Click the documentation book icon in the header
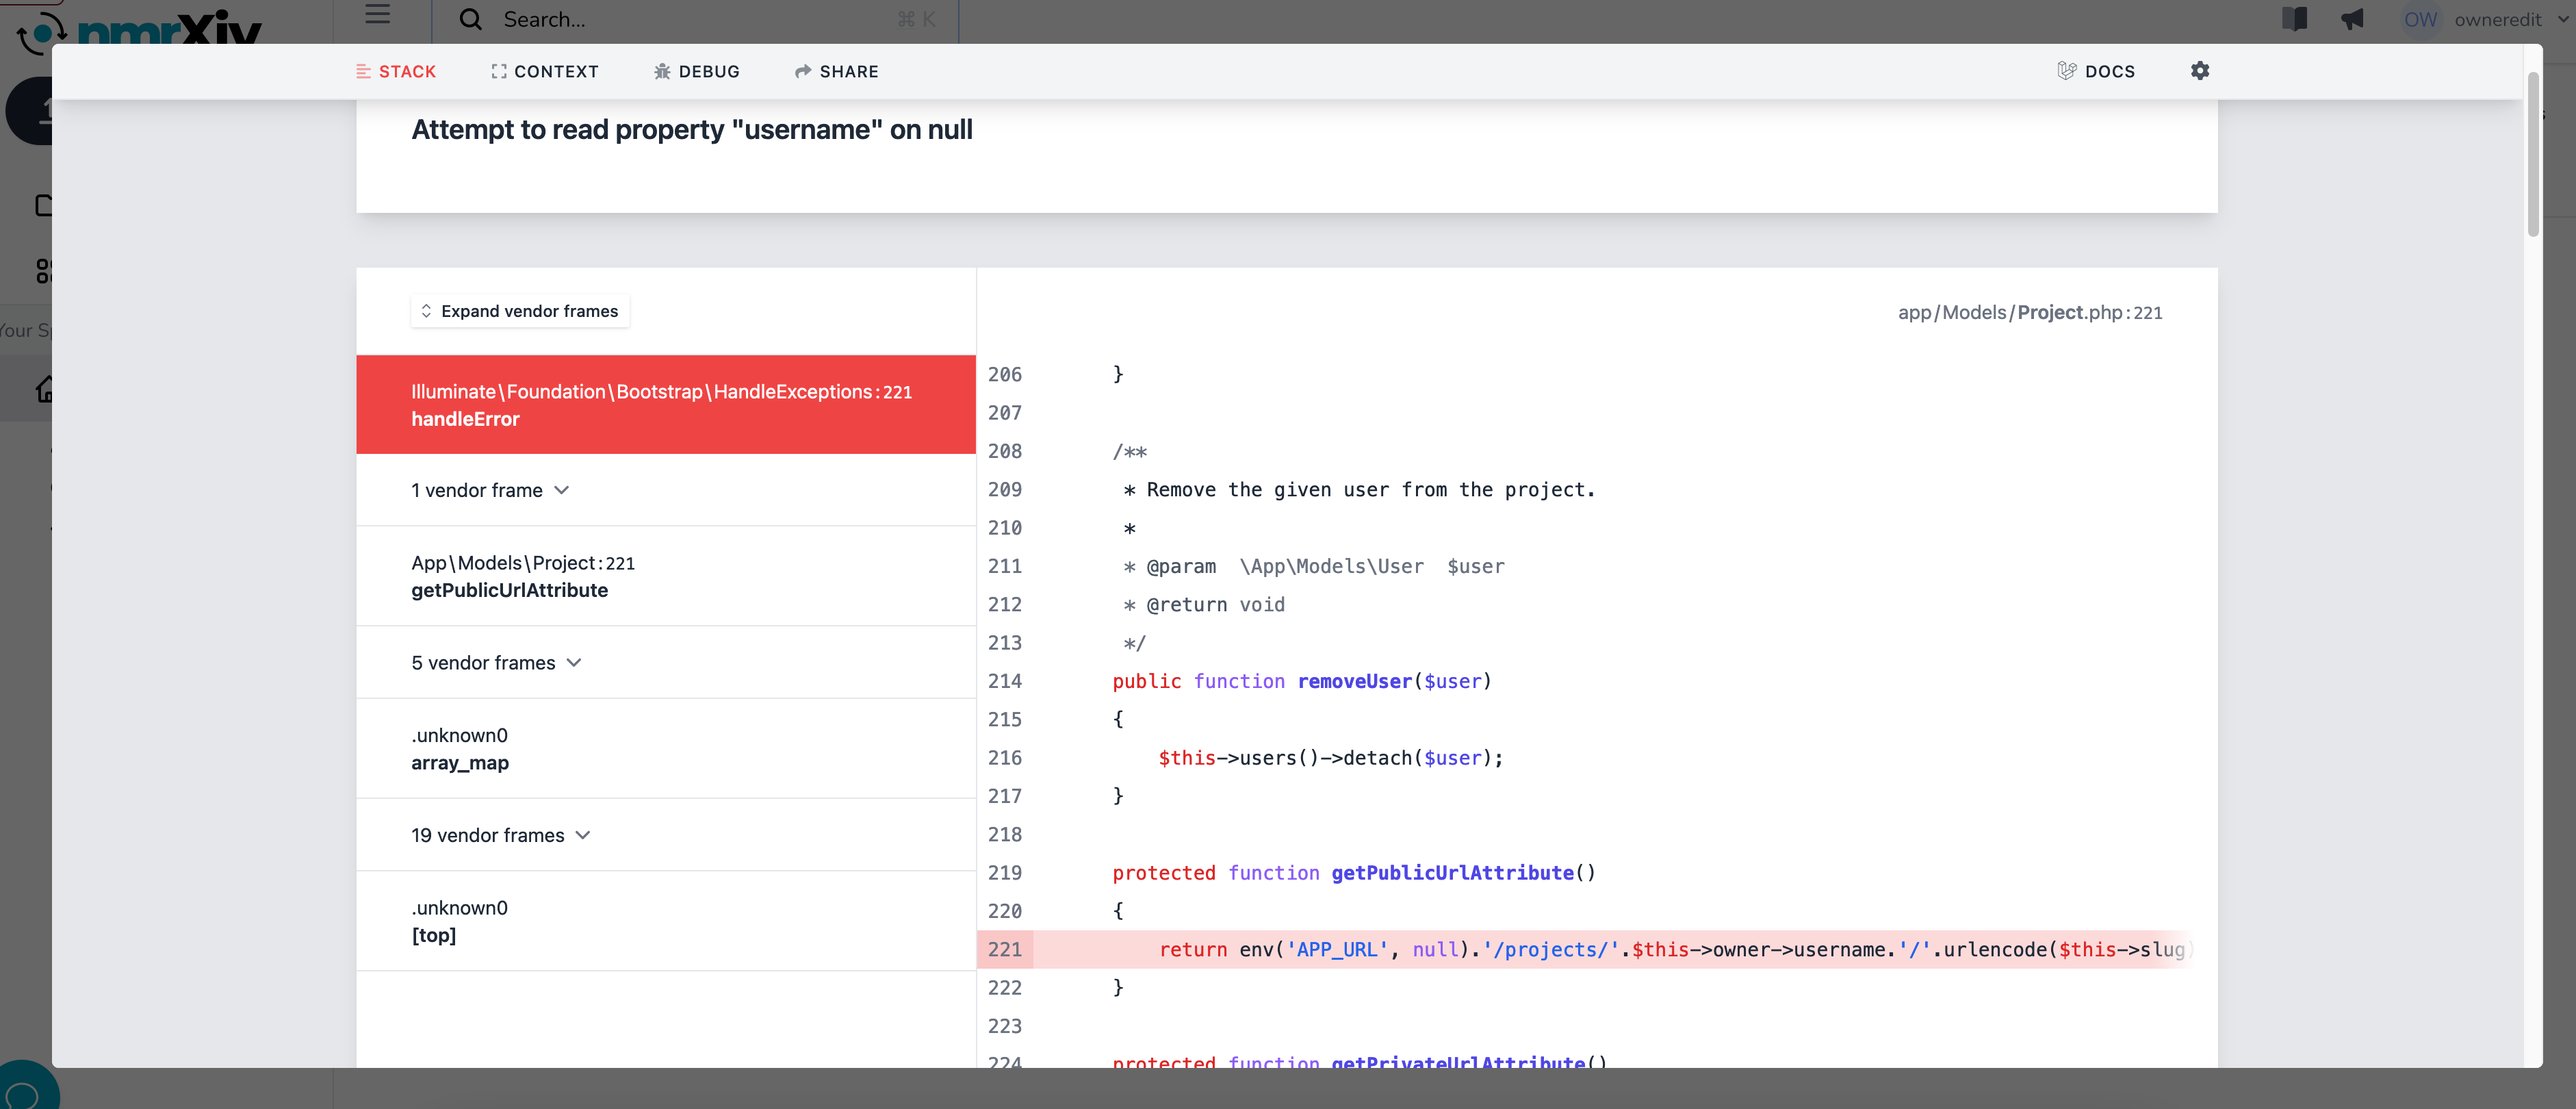Viewport: 2576px width, 1109px height. [x=2295, y=19]
